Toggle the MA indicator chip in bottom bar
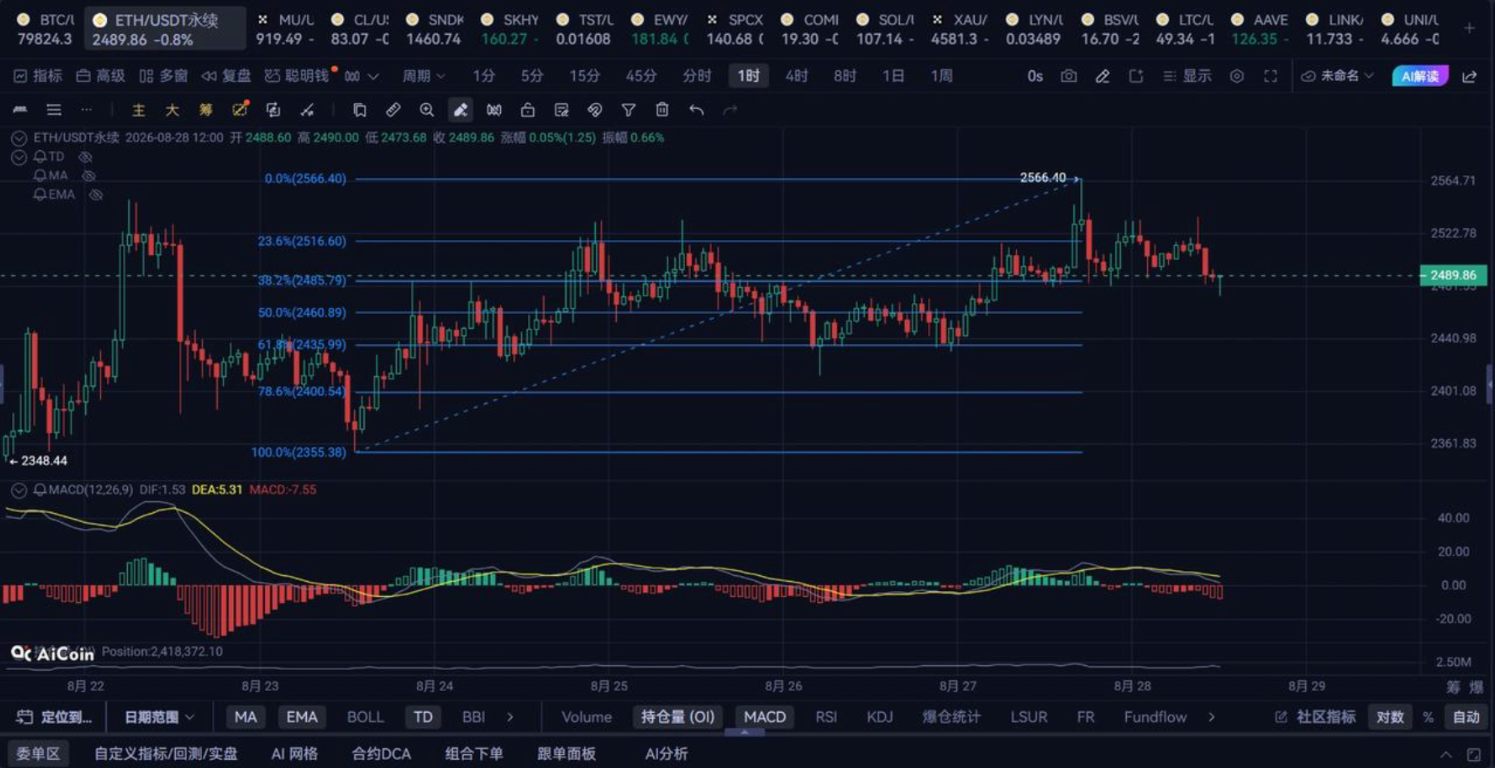The image size is (1495, 768). pyautogui.click(x=245, y=717)
